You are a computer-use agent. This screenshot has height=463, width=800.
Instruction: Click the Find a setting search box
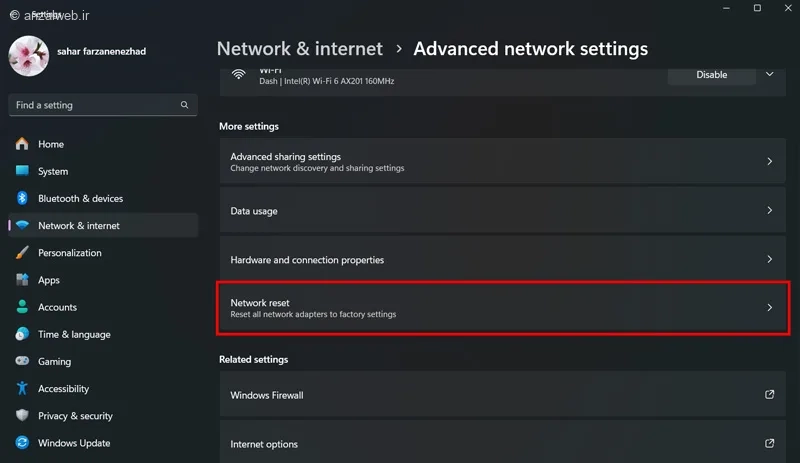tap(95, 105)
